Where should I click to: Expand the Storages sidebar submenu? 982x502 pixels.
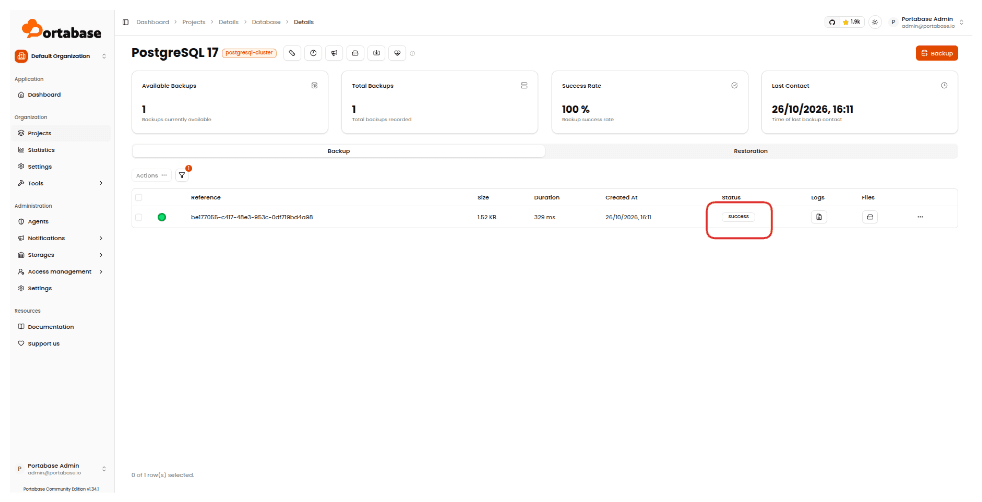pos(61,255)
